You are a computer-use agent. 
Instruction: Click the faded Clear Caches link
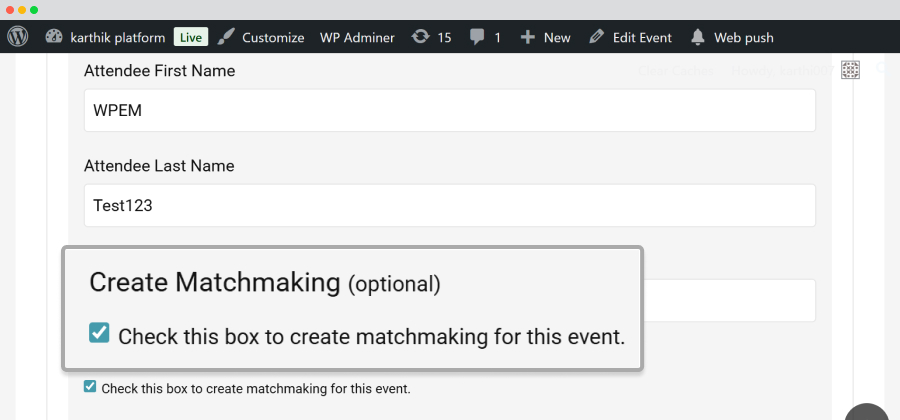[x=676, y=71]
